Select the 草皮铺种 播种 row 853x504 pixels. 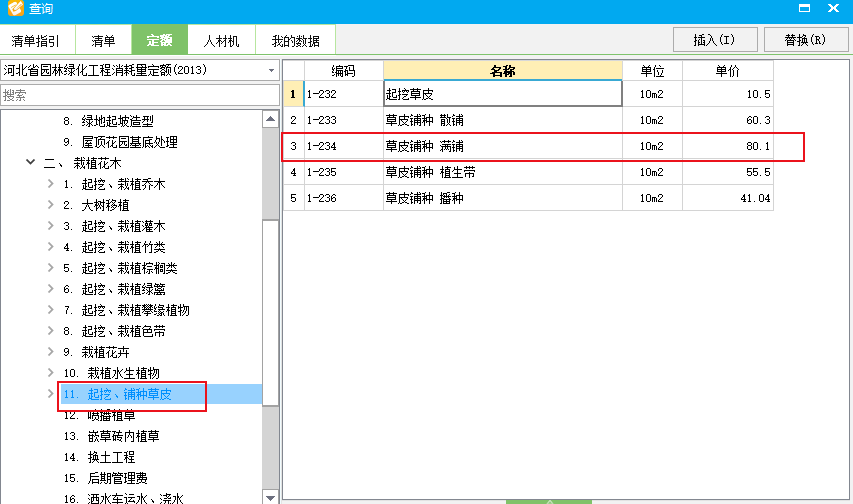(x=528, y=198)
